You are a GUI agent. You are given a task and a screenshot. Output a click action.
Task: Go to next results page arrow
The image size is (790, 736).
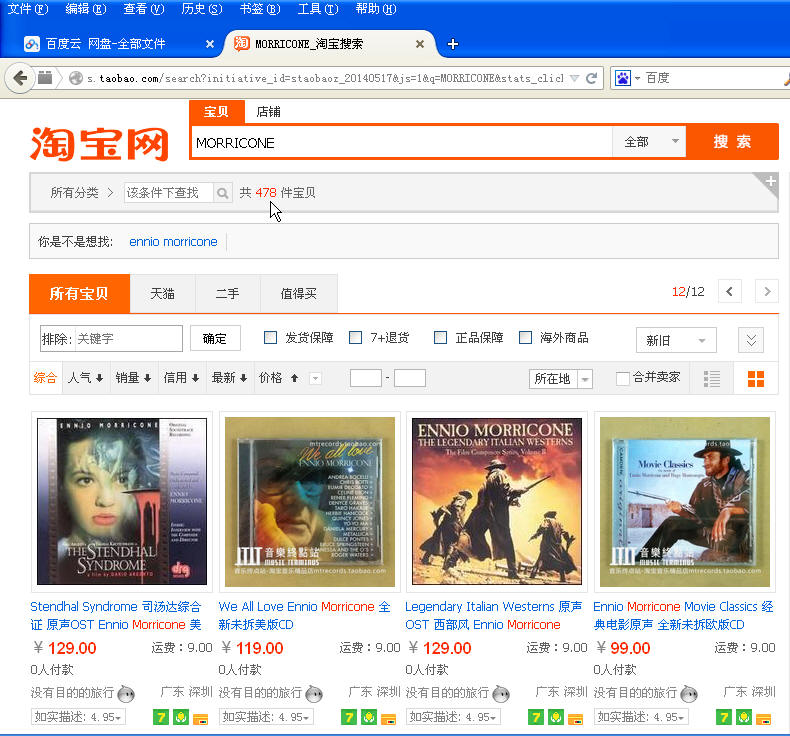pyautogui.click(x=767, y=291)
